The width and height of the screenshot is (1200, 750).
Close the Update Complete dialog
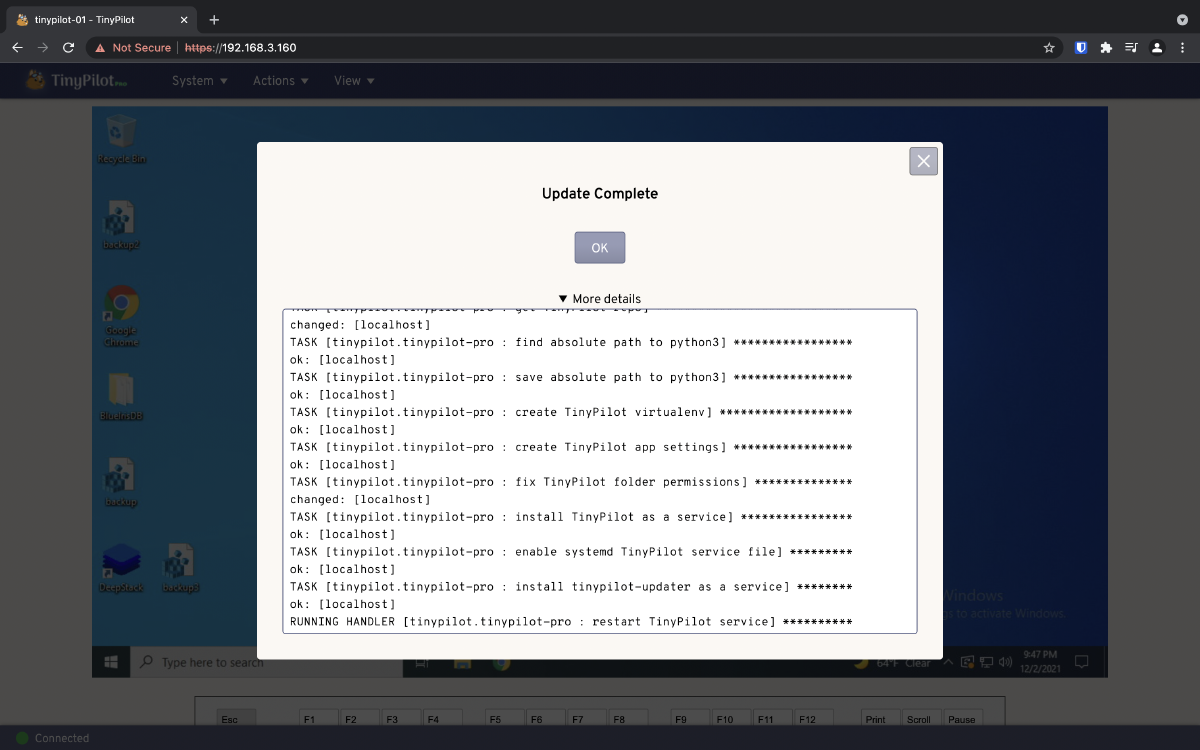pyautogui.click(x=923, y=161)
